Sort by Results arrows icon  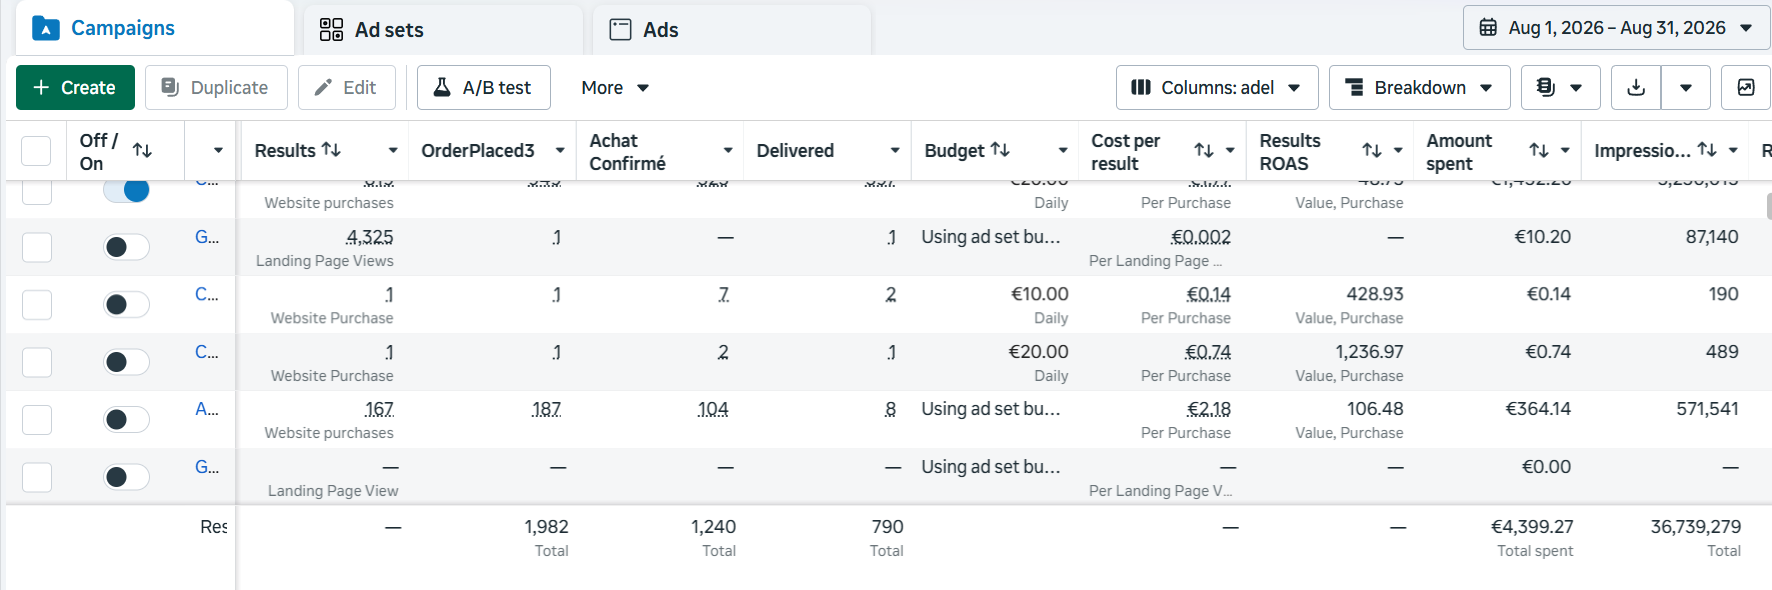(x=331, y=150)
